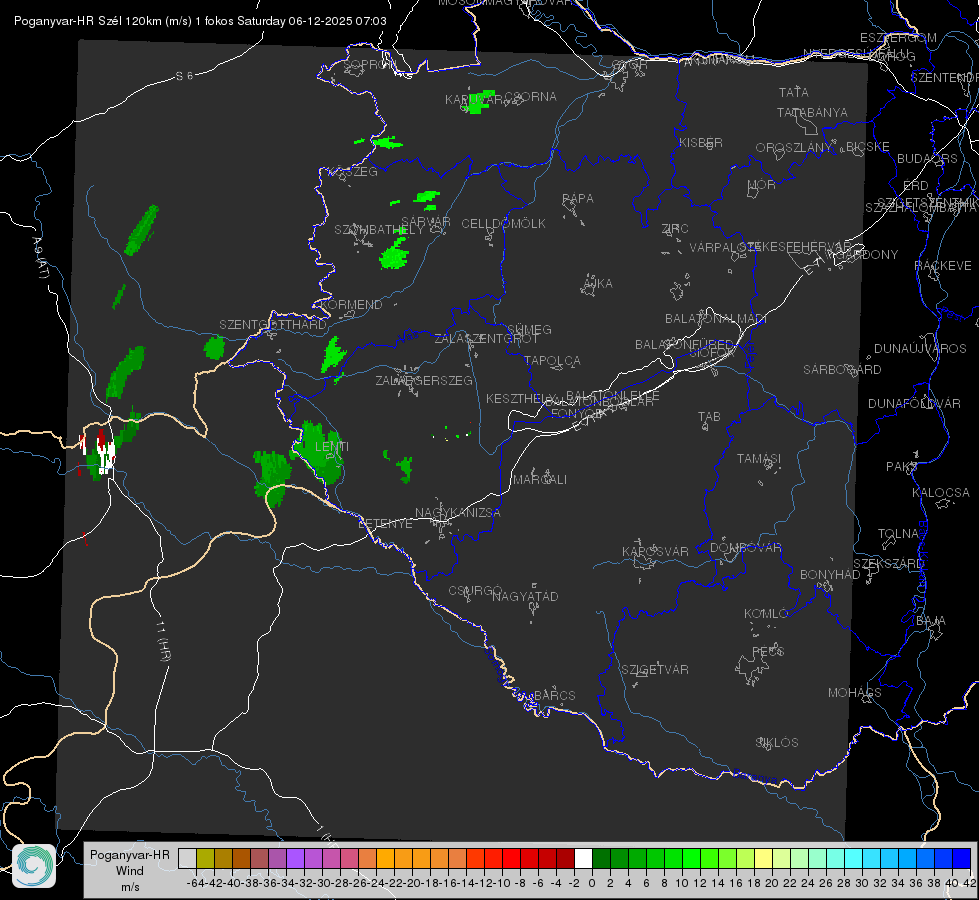Click the radar title text with the timestamp

200,21
